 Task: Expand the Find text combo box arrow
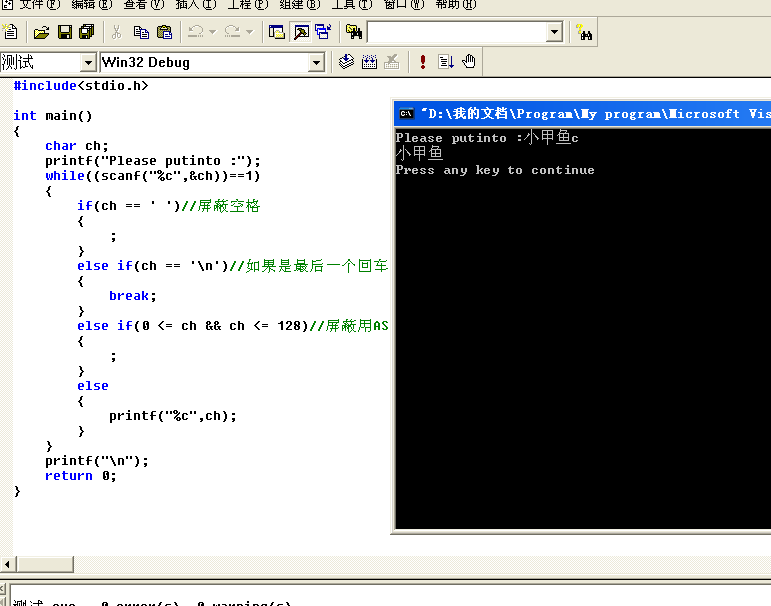coord(554,32)
